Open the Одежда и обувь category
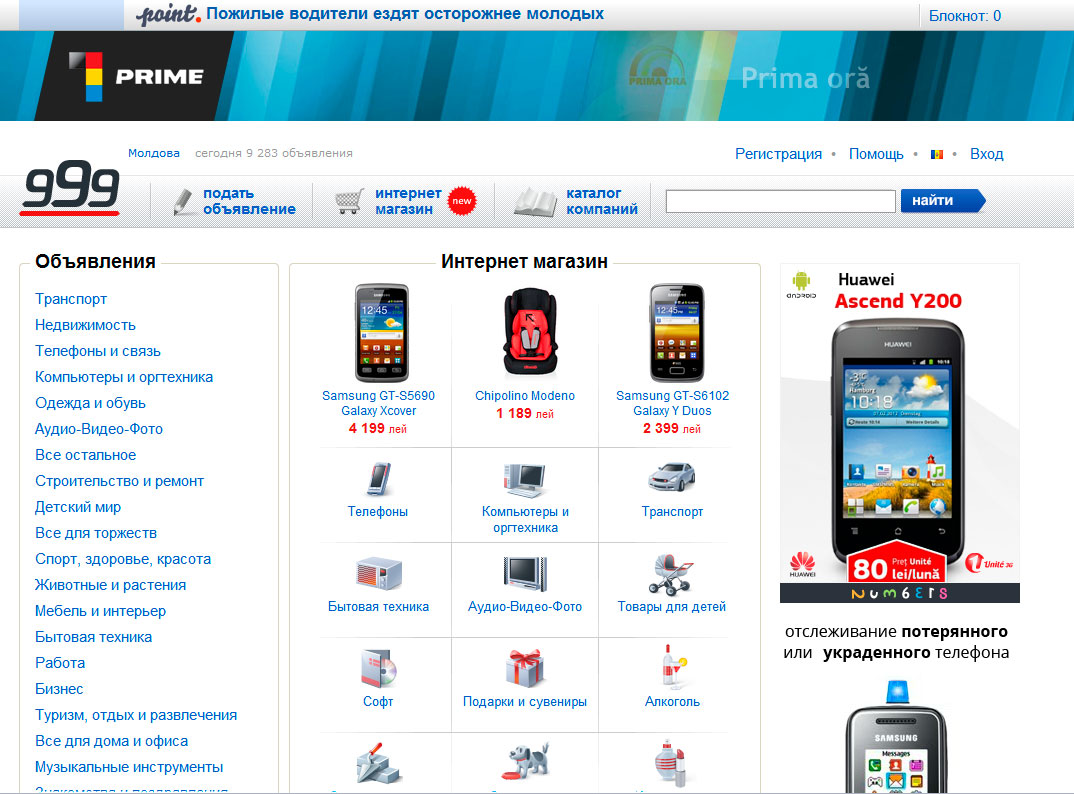Image resolution: width=1074 pixels, height=794 pixels. [x=90, y=404]
